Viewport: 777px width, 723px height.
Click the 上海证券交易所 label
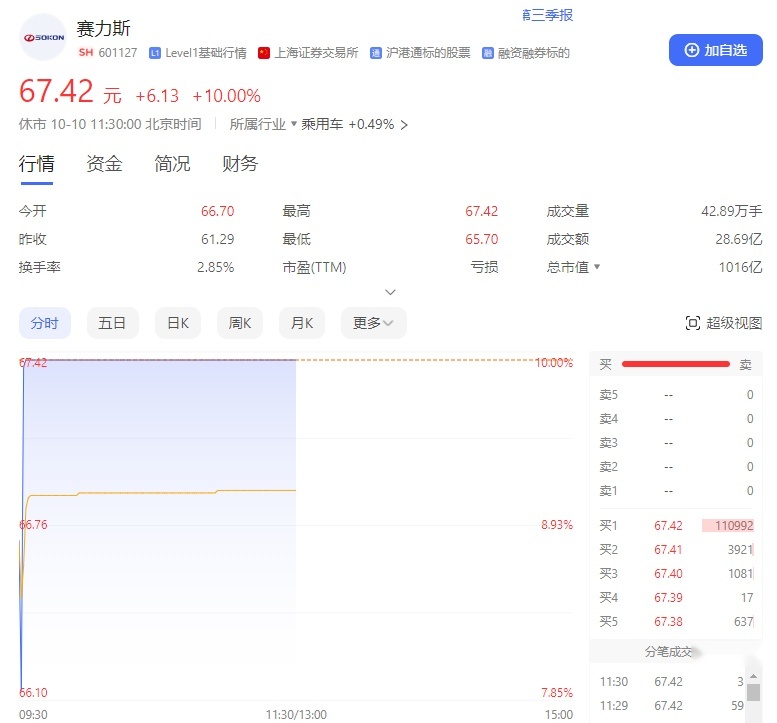316,53
